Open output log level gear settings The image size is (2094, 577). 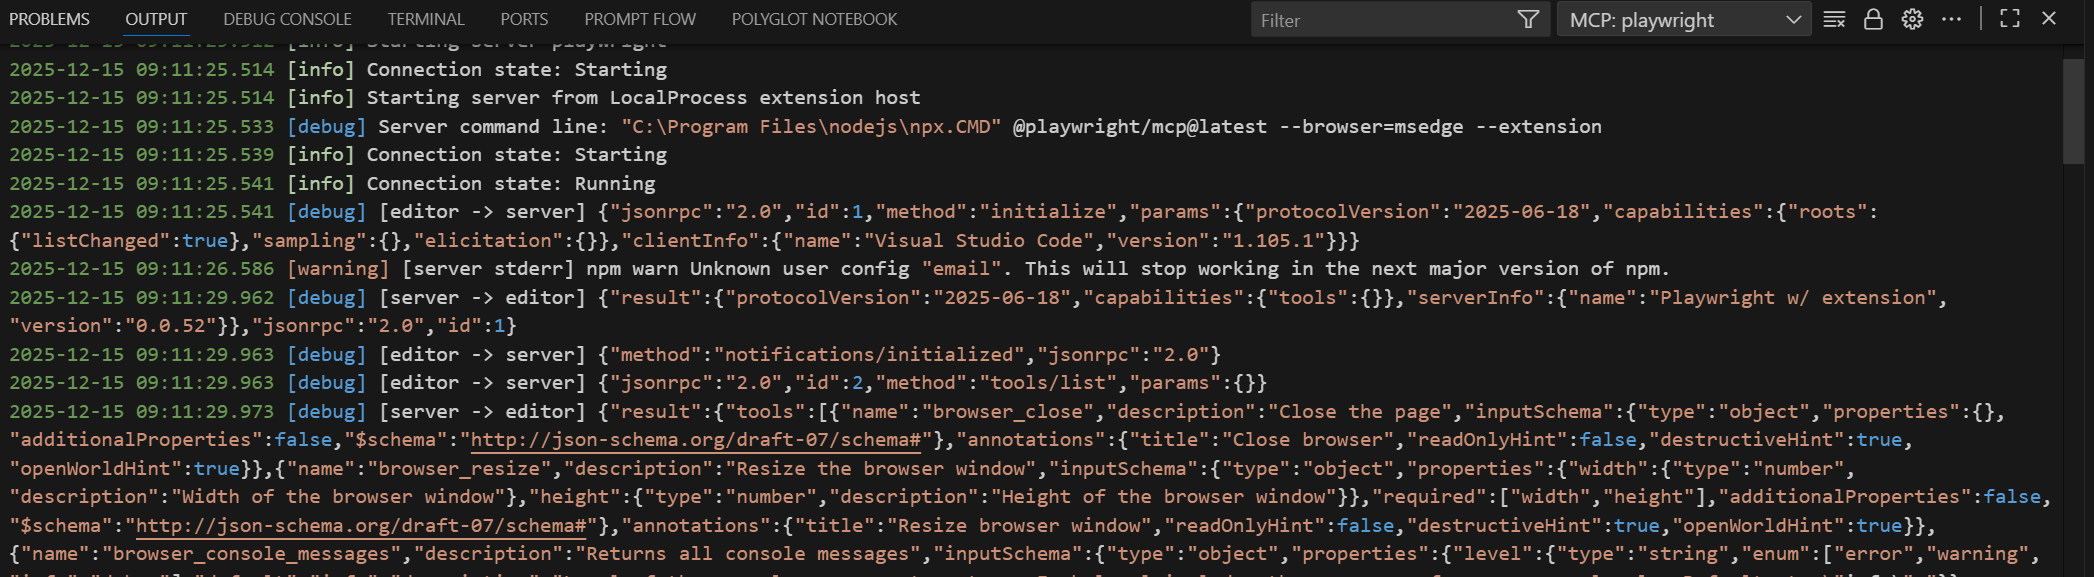pyautogui.click(x=1912, y=19)
